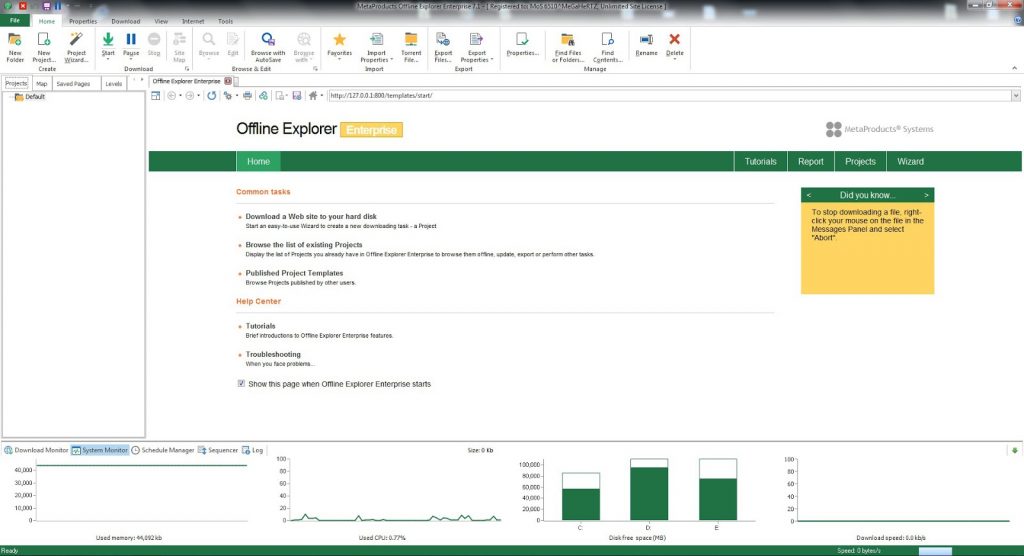Expand the Delete dropdown arrow

click(x=675, y=59)
